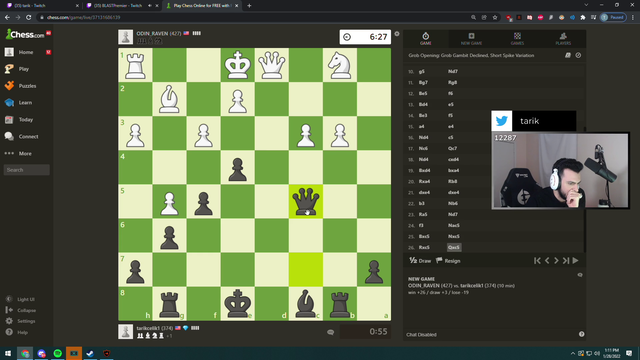The width and height of the screenshot is (640, 360).
Task: Click the browser address bar
Action: tap(253, 18)
